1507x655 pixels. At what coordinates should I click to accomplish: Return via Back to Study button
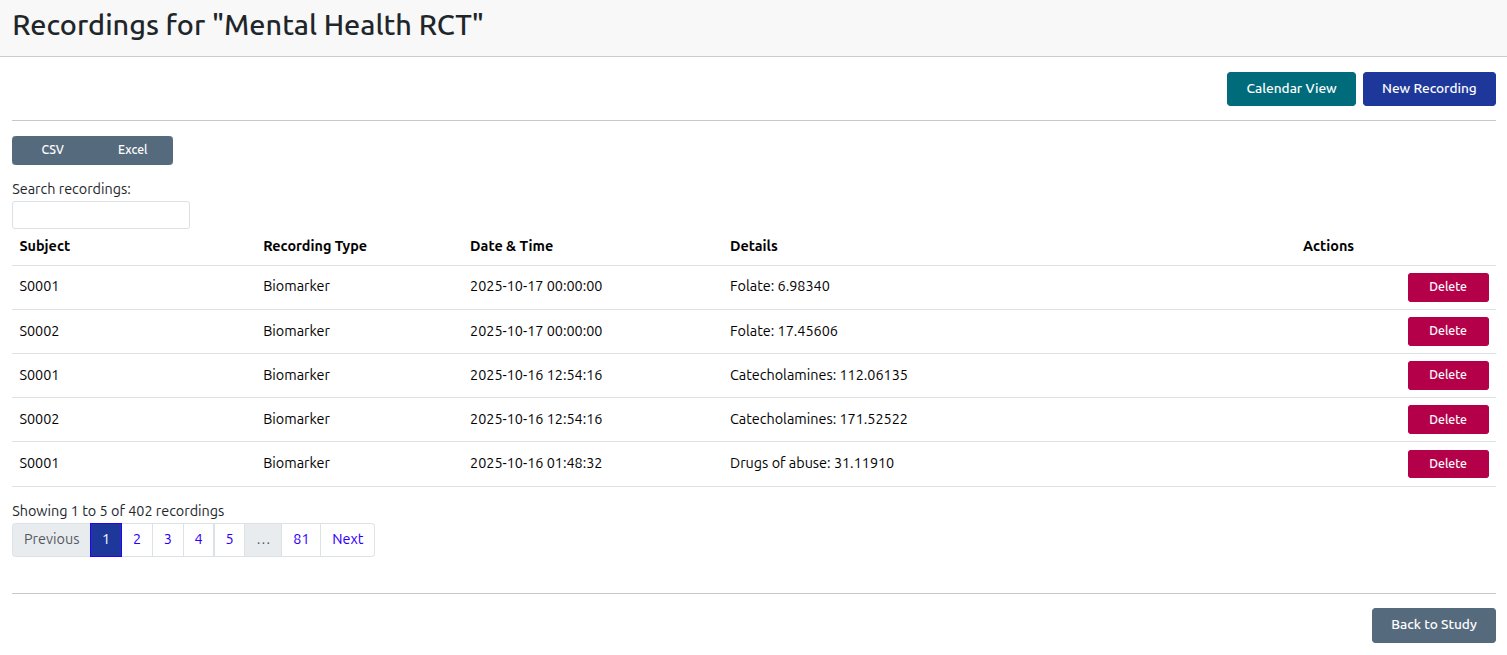(1433, 625)
